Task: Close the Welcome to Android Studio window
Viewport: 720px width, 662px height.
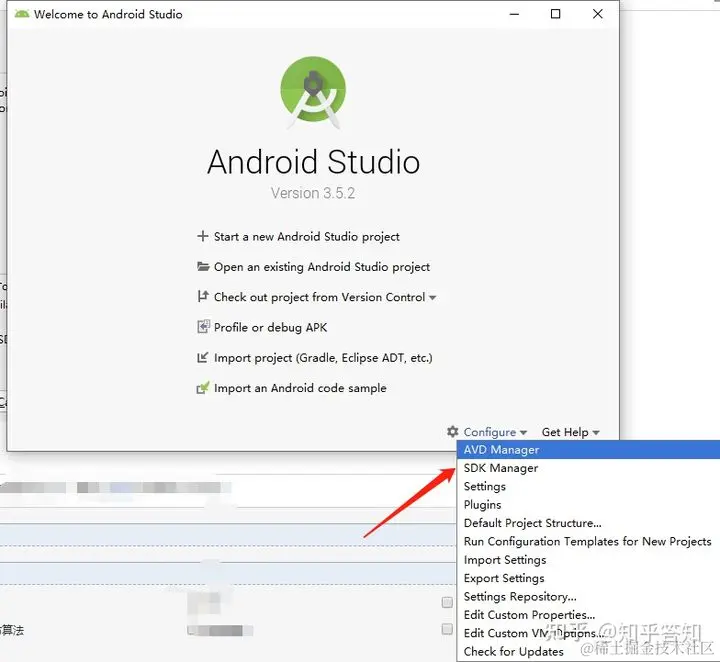Action: coord(597,14)
